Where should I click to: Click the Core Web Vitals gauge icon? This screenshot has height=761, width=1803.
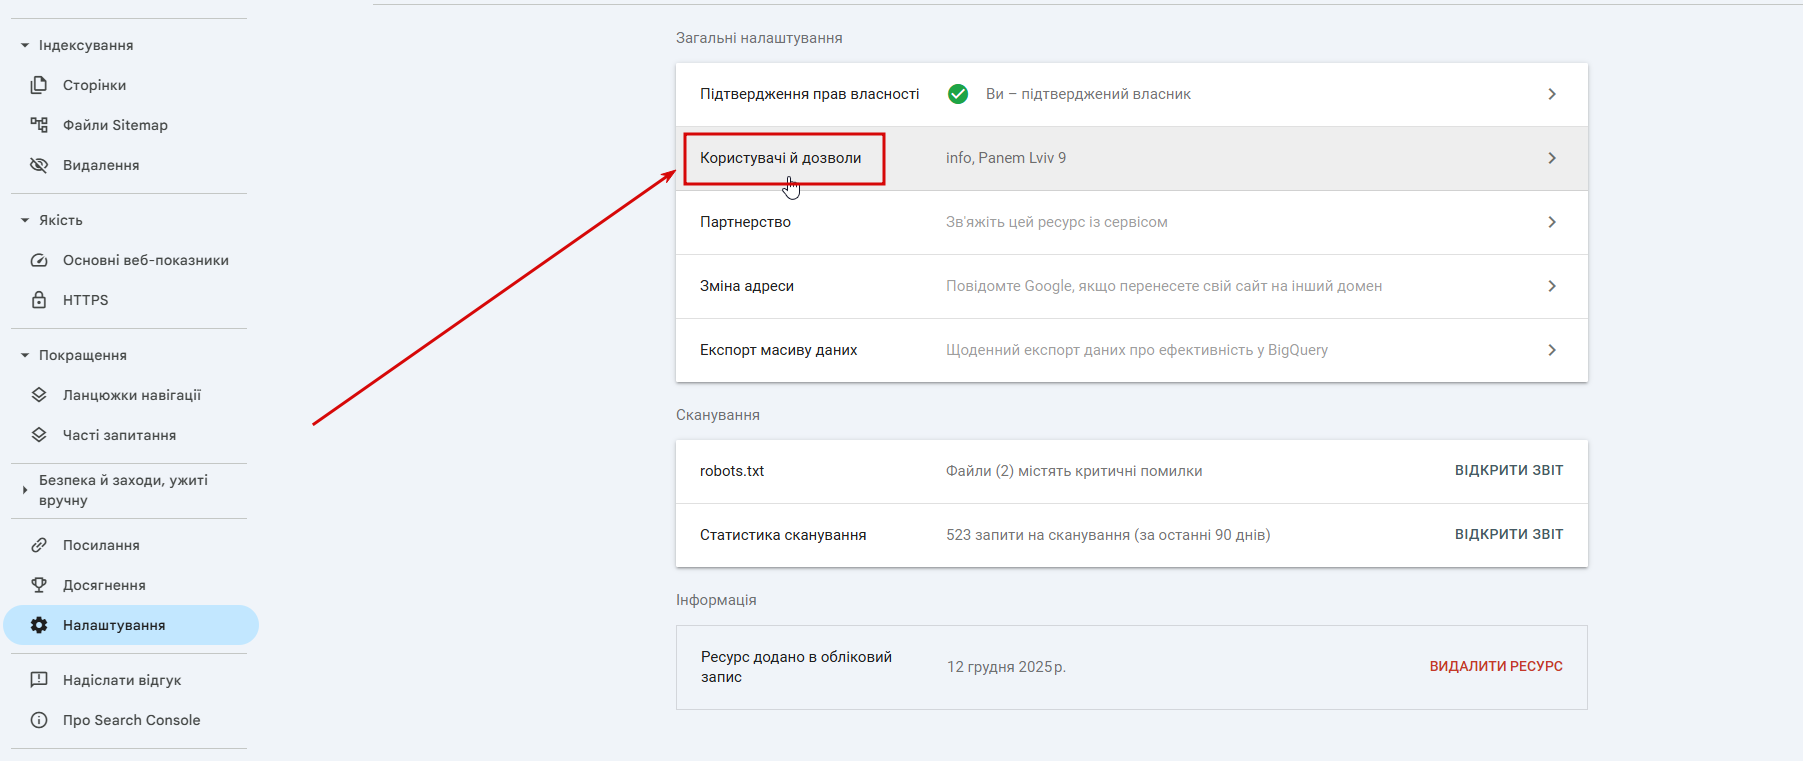point(39,260)
